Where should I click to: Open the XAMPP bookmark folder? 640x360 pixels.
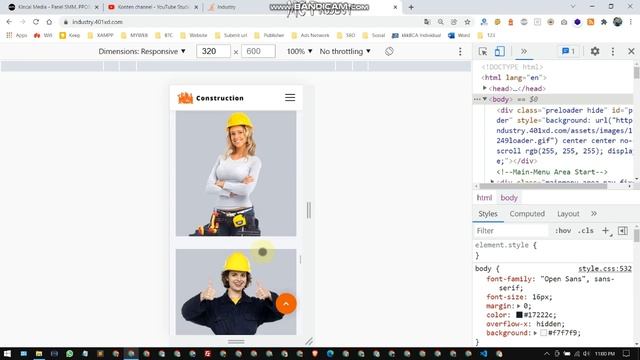point(100,36)
